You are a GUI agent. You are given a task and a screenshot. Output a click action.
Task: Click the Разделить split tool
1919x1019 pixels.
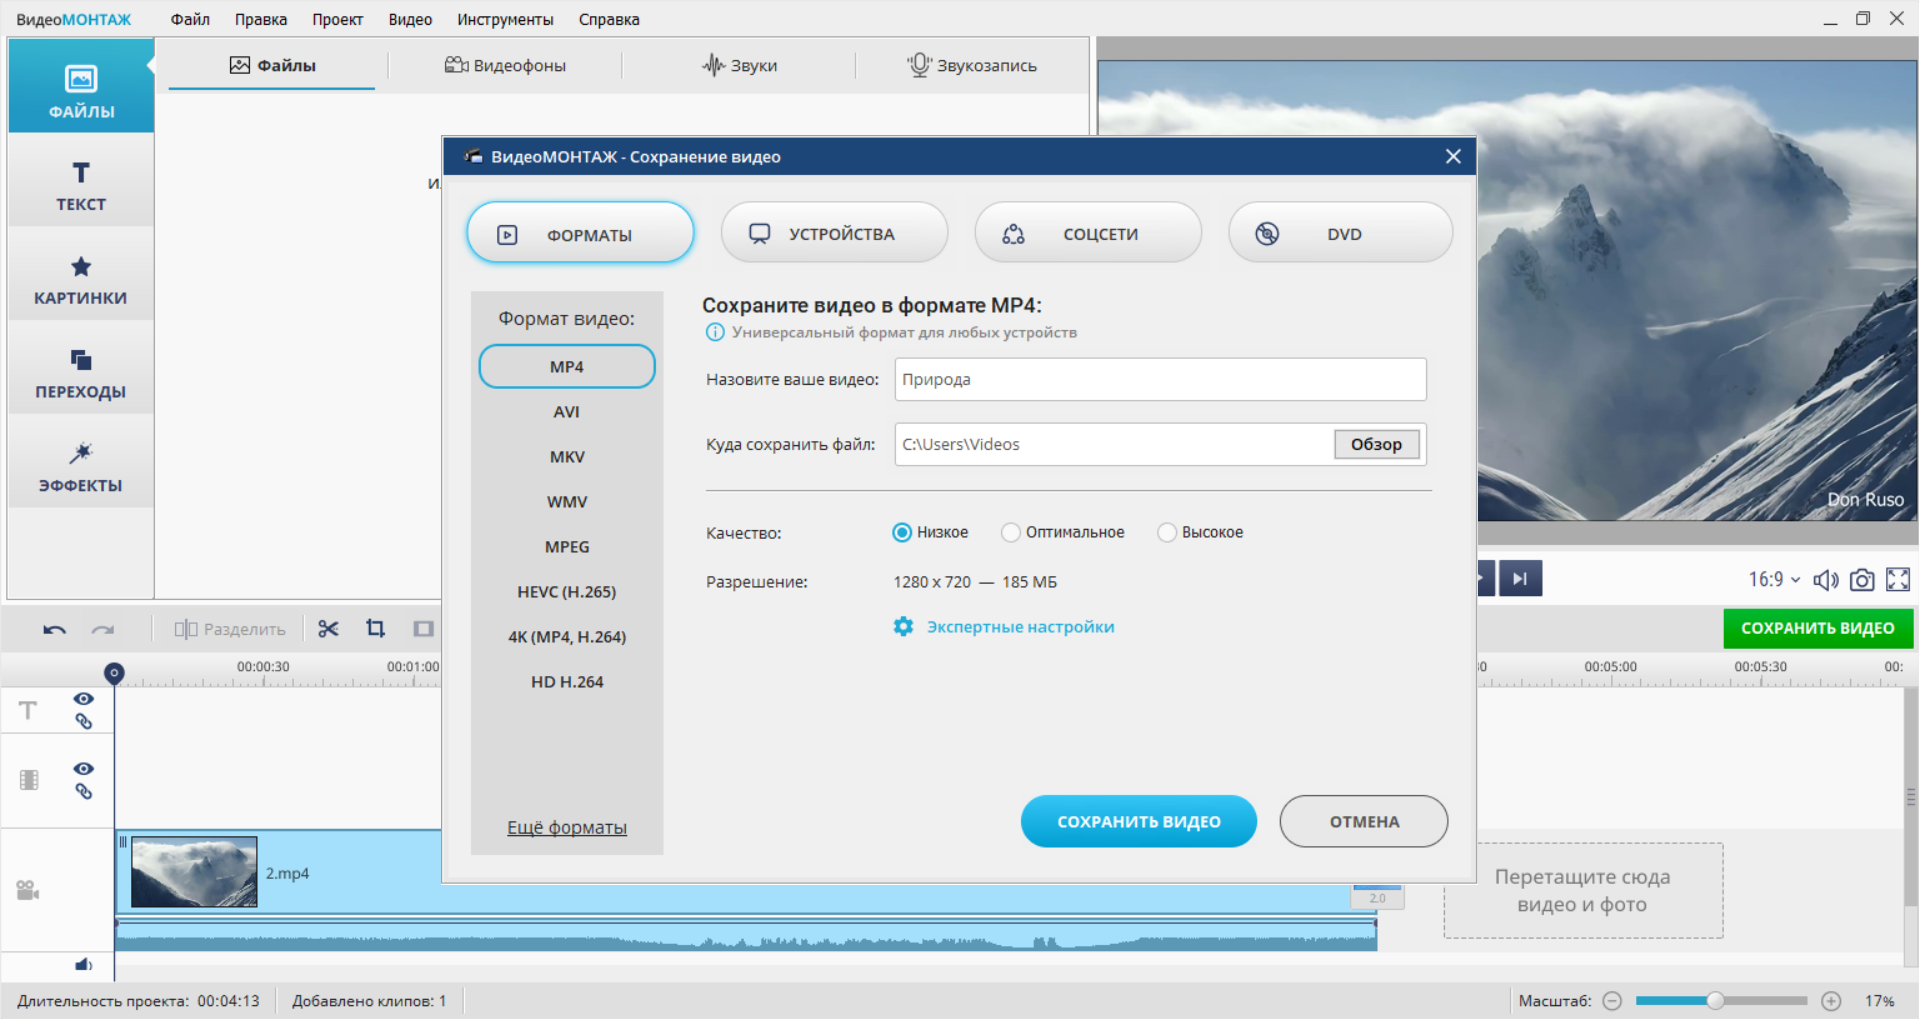click(x=230, y=629)
